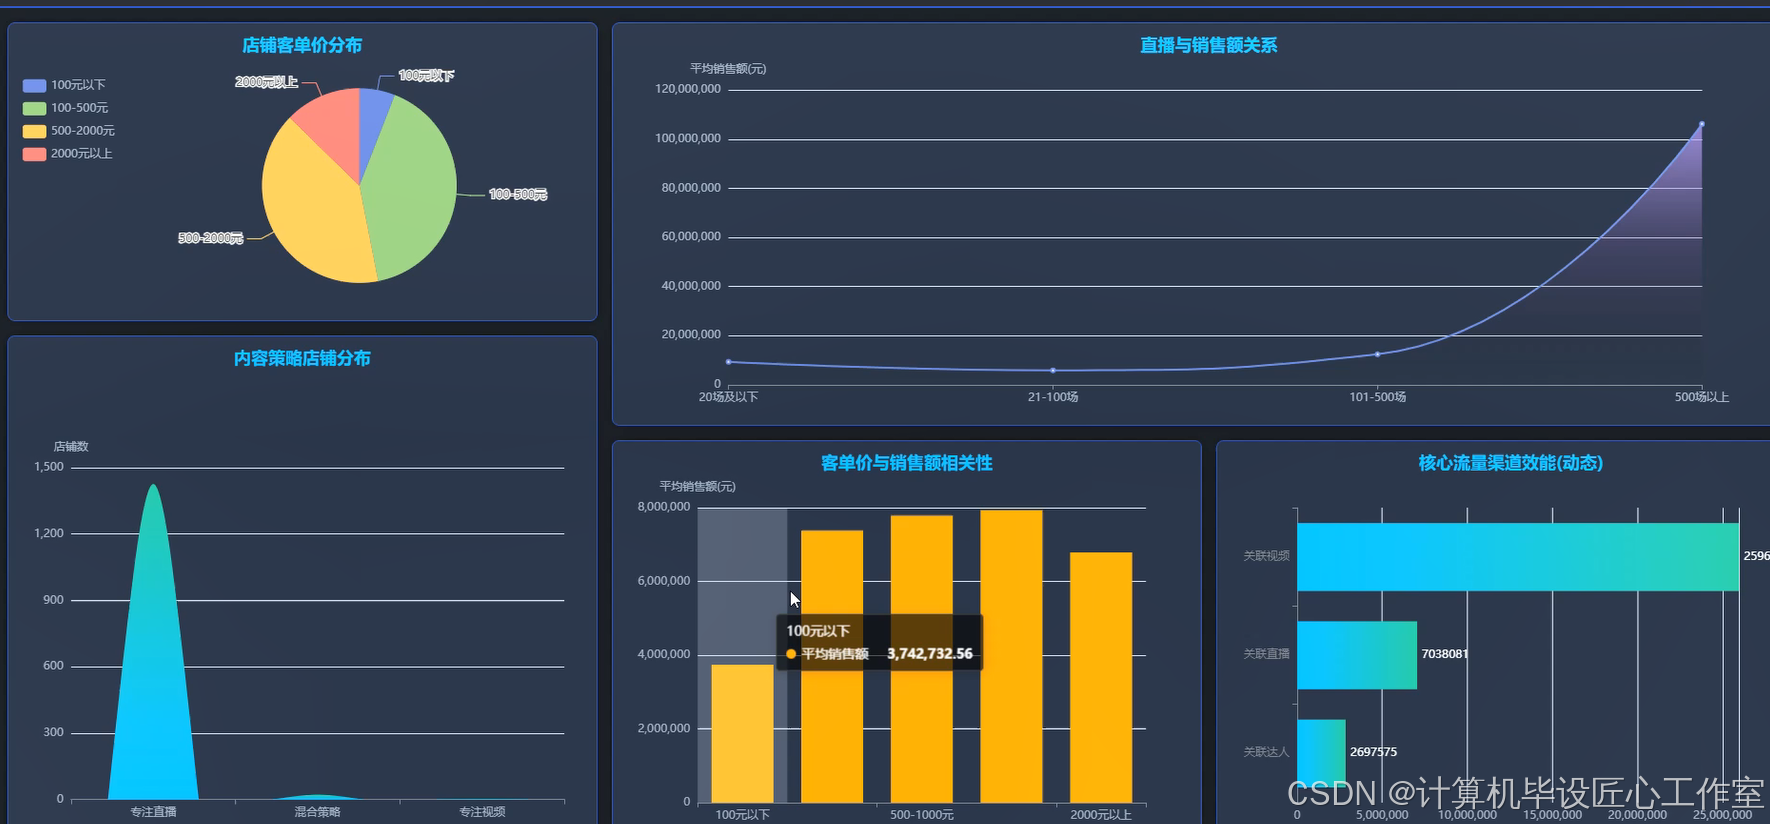The image size is (1770, 824).
Task: Click the 核心流量渠道效能(动态) chart title
Action: coord(1510,463)
